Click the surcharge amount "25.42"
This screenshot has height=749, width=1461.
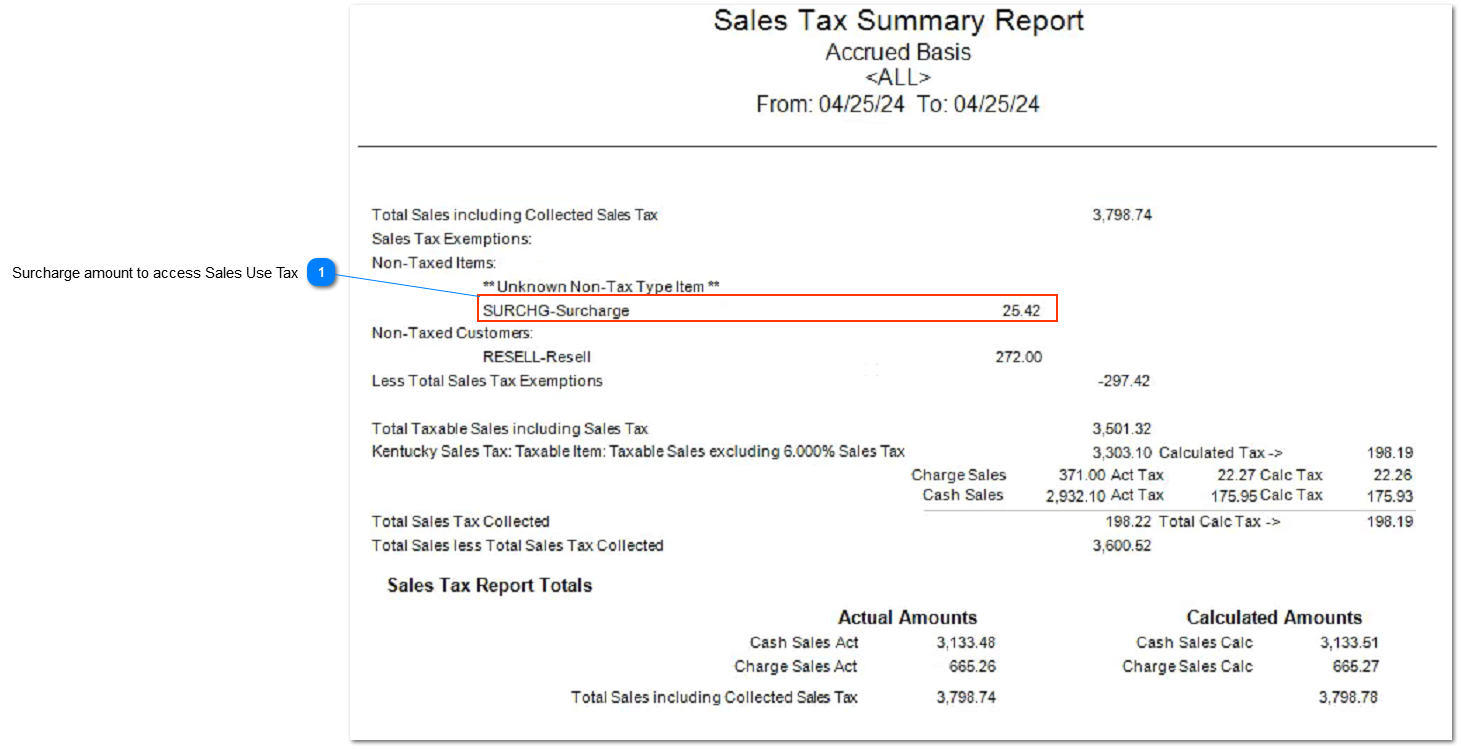click(1021, 311)
